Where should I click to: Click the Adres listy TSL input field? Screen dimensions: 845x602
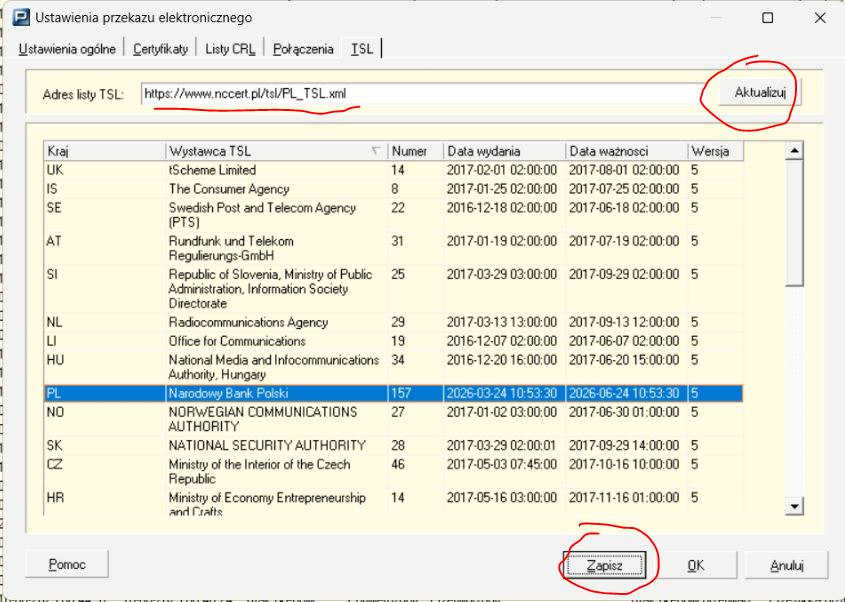coord(420,94)
